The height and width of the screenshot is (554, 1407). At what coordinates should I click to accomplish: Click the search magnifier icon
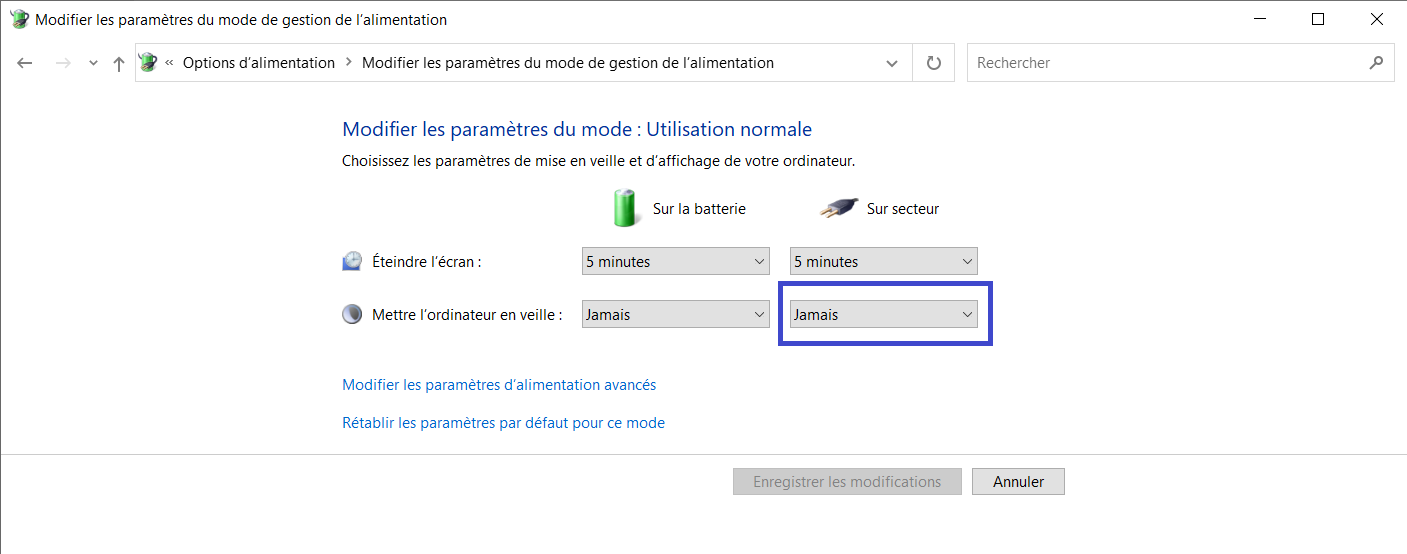point(1376,62)
